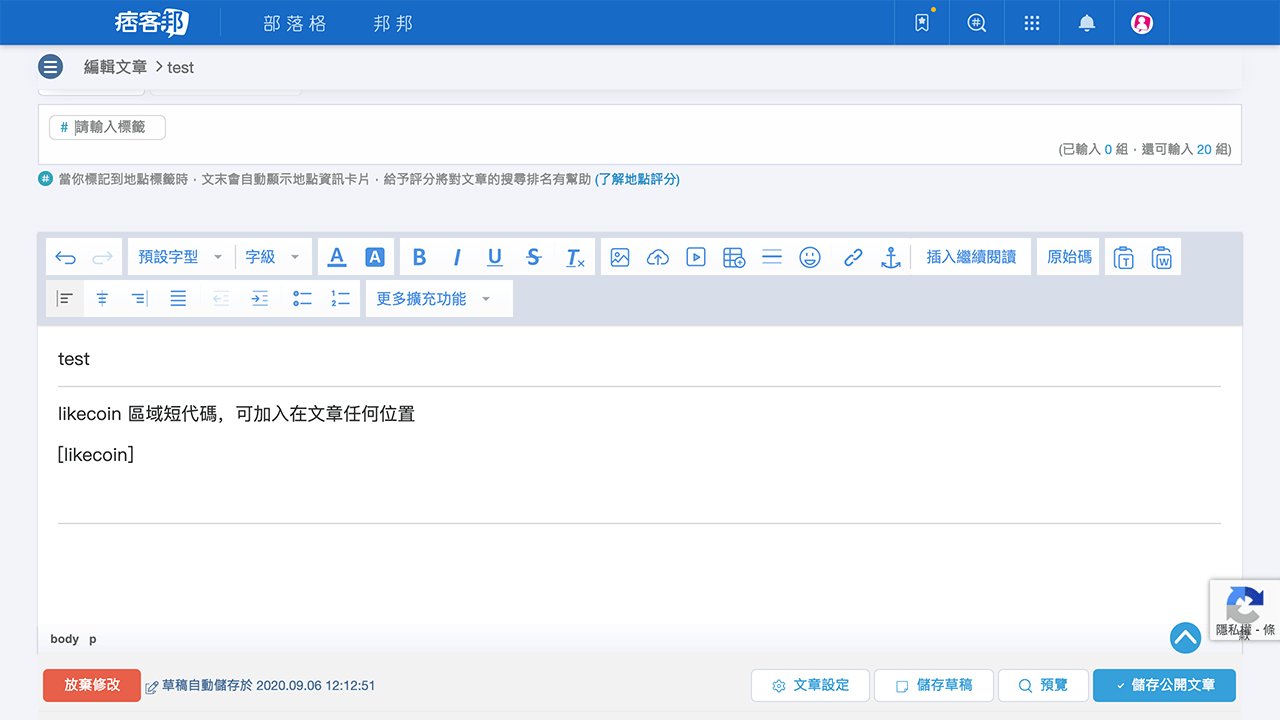Image resolution: width=1280 pixels, height=720 pixels.
Task: Insert a horizontal divider line
Action: coord(771,257)
